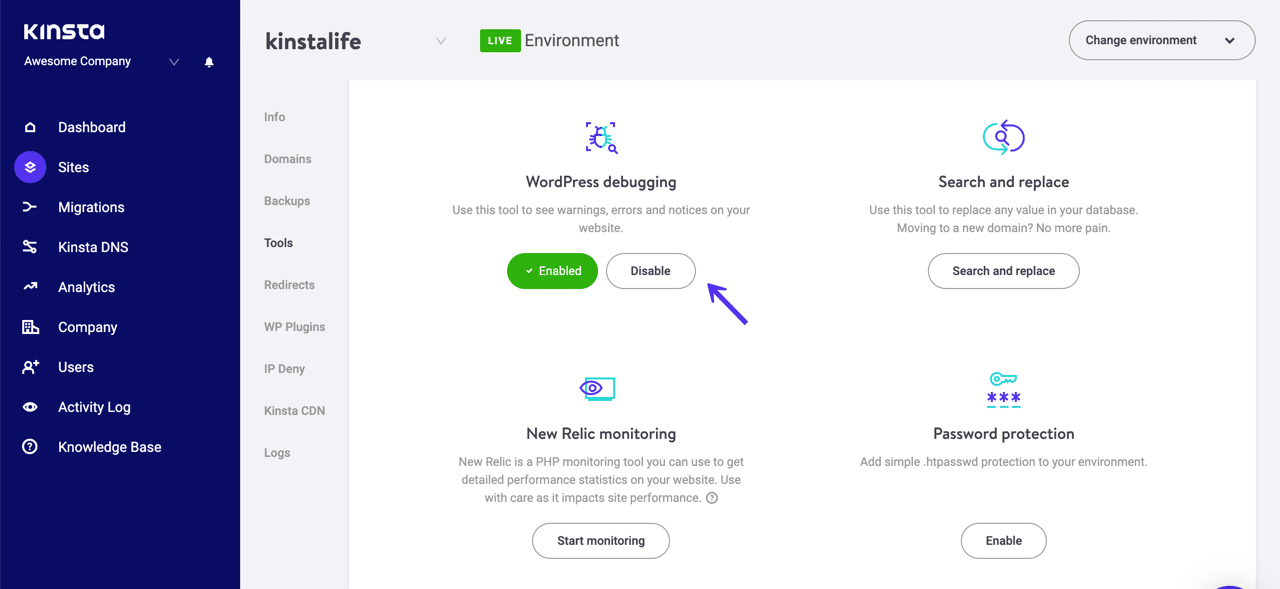Click the Password protection key icon
The height and width of the screenshot is (589, 1280).
point(1003,389)
